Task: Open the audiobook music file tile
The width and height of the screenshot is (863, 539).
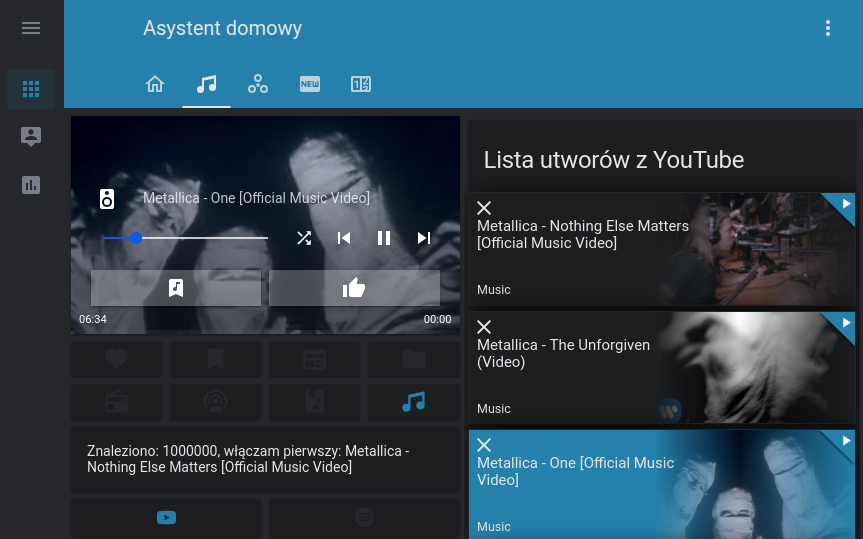Action: [314, 402]
